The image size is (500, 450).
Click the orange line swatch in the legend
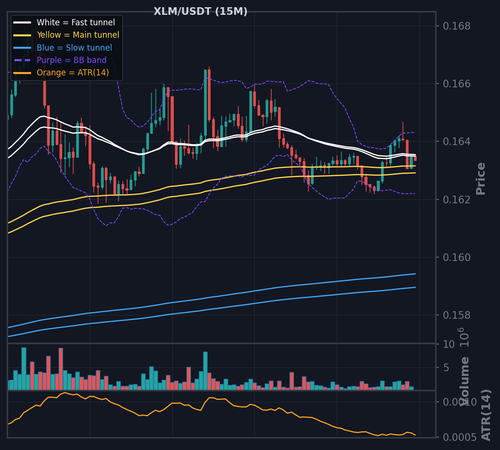coord(22,73)
